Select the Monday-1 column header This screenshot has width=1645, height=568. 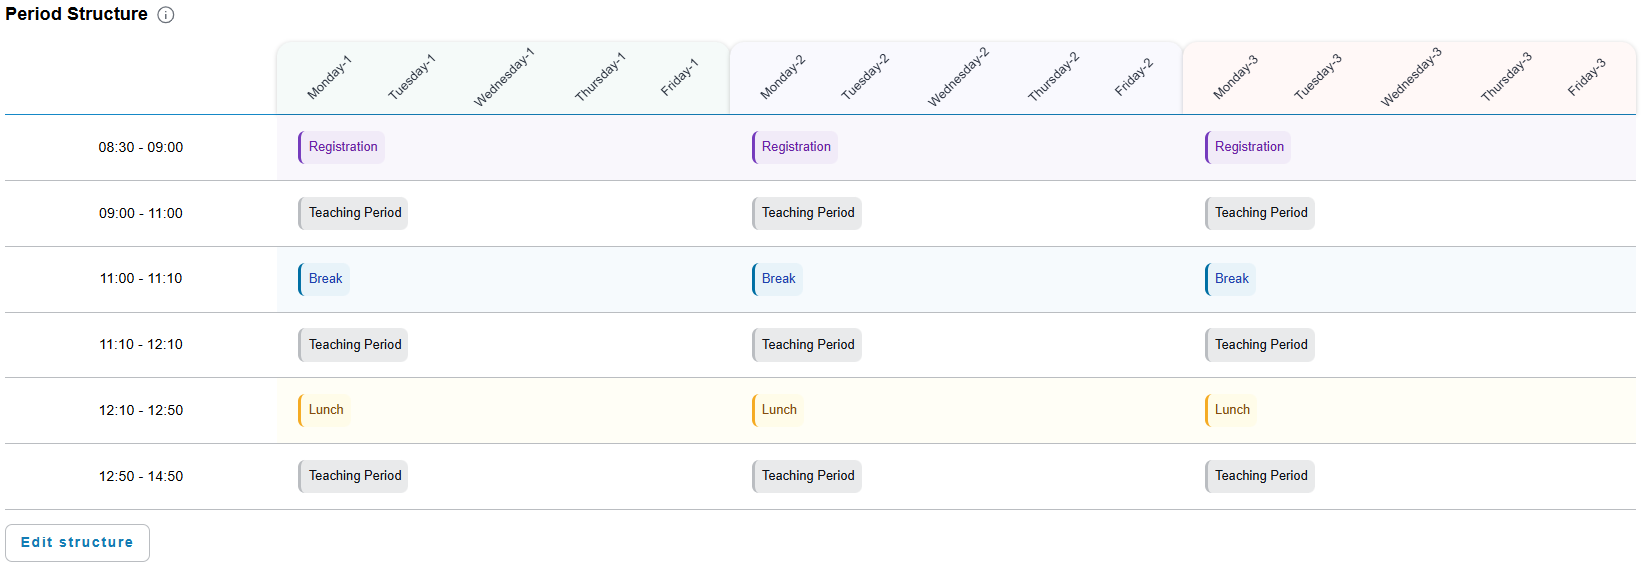pos(329,77)
